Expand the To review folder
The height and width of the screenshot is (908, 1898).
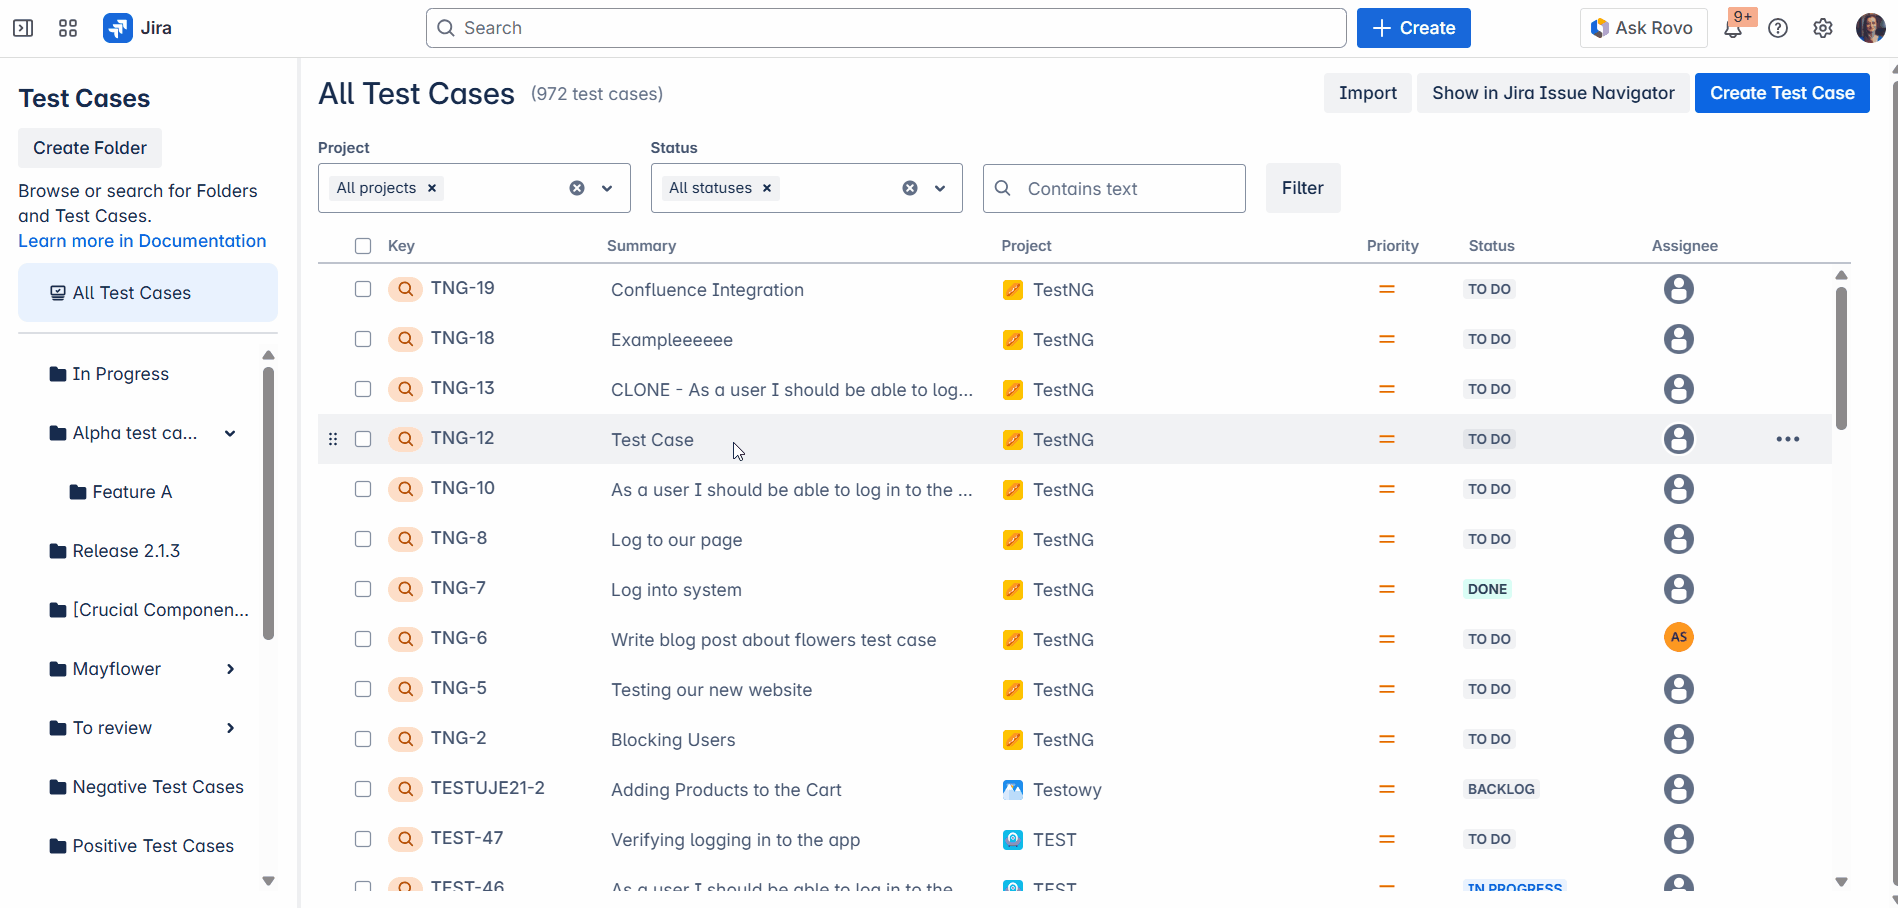[x=230, y=728]
